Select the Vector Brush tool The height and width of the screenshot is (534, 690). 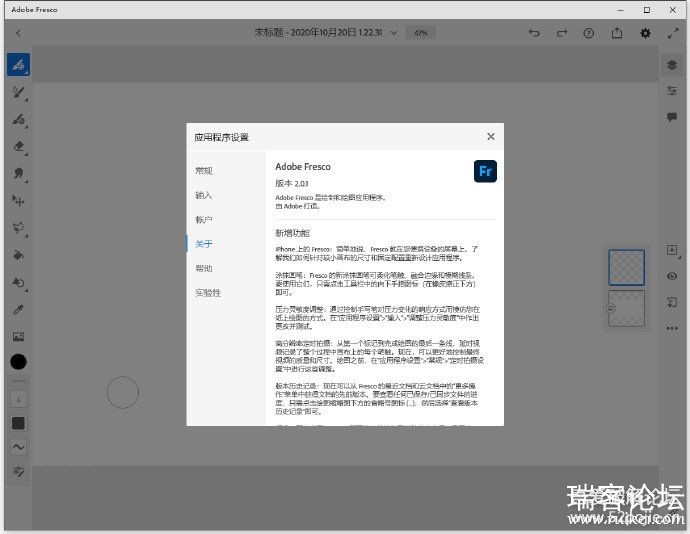(18, 119)
